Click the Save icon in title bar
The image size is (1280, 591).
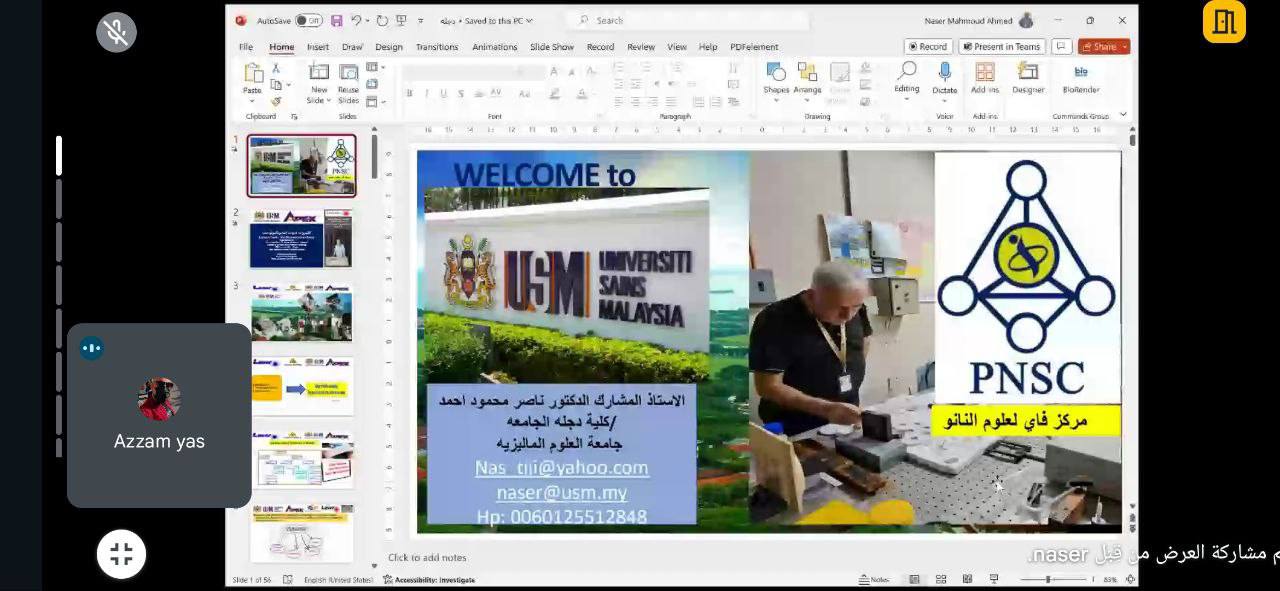pyautogui.click(x=337, y=20)
